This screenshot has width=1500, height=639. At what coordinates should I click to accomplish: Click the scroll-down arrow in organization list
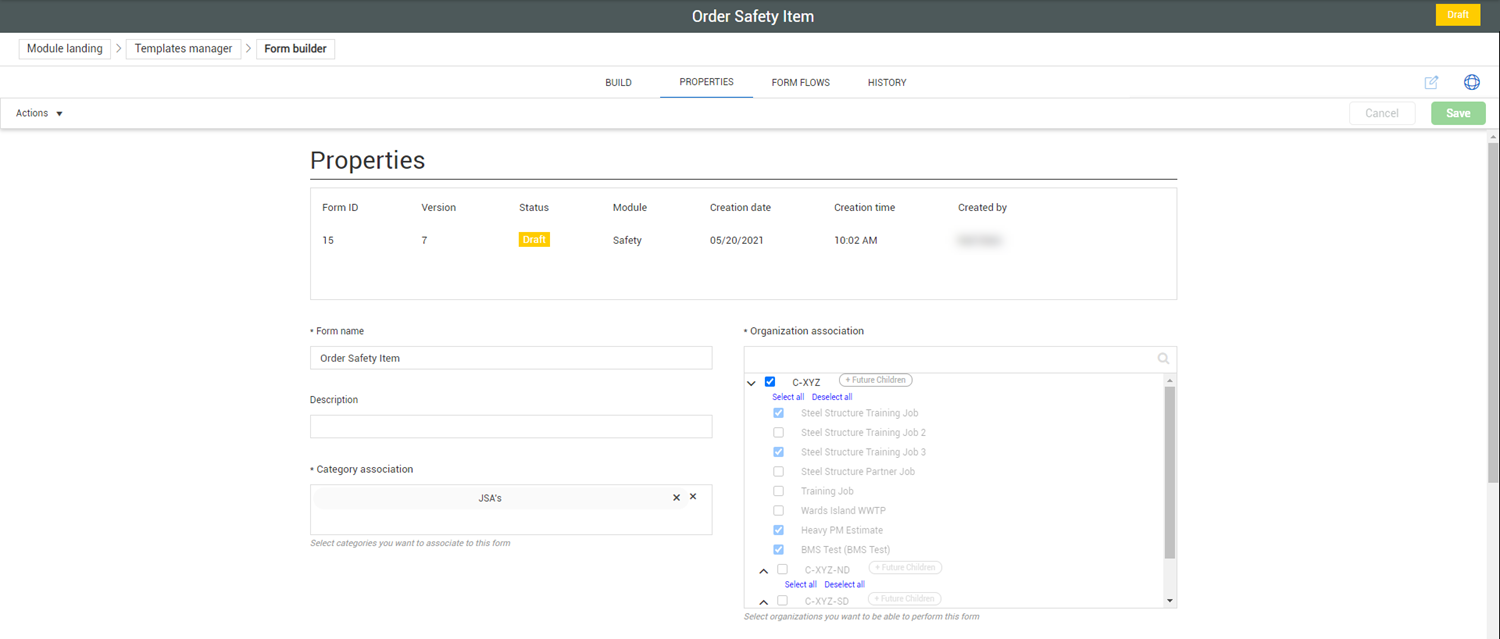[1170, 600]
